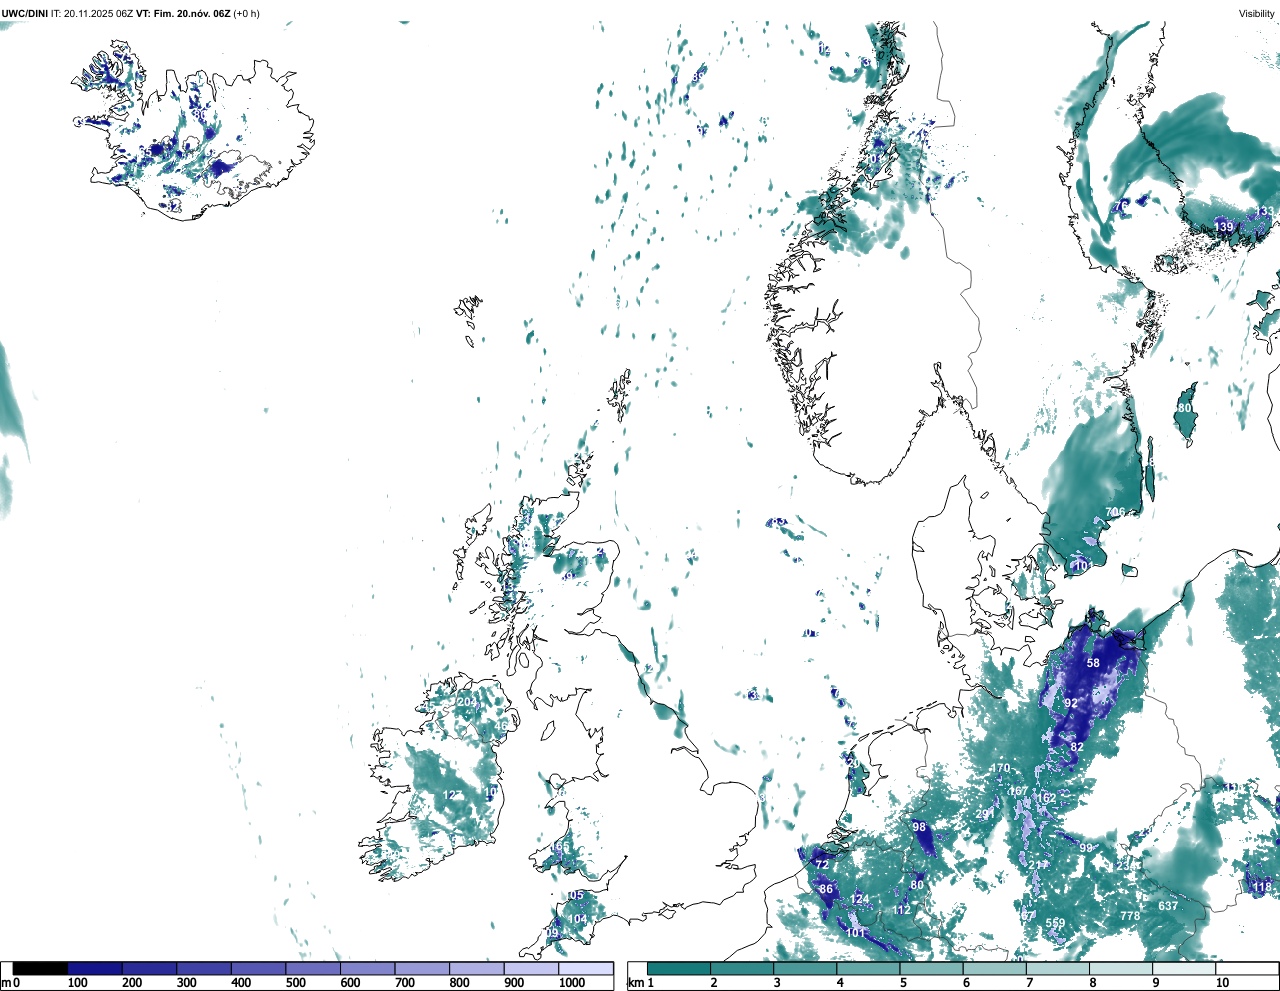Click the black 0–100 m legend swatch
Image resolution: width=1280 pixels, height=991 pixels.
pos(41,968)
